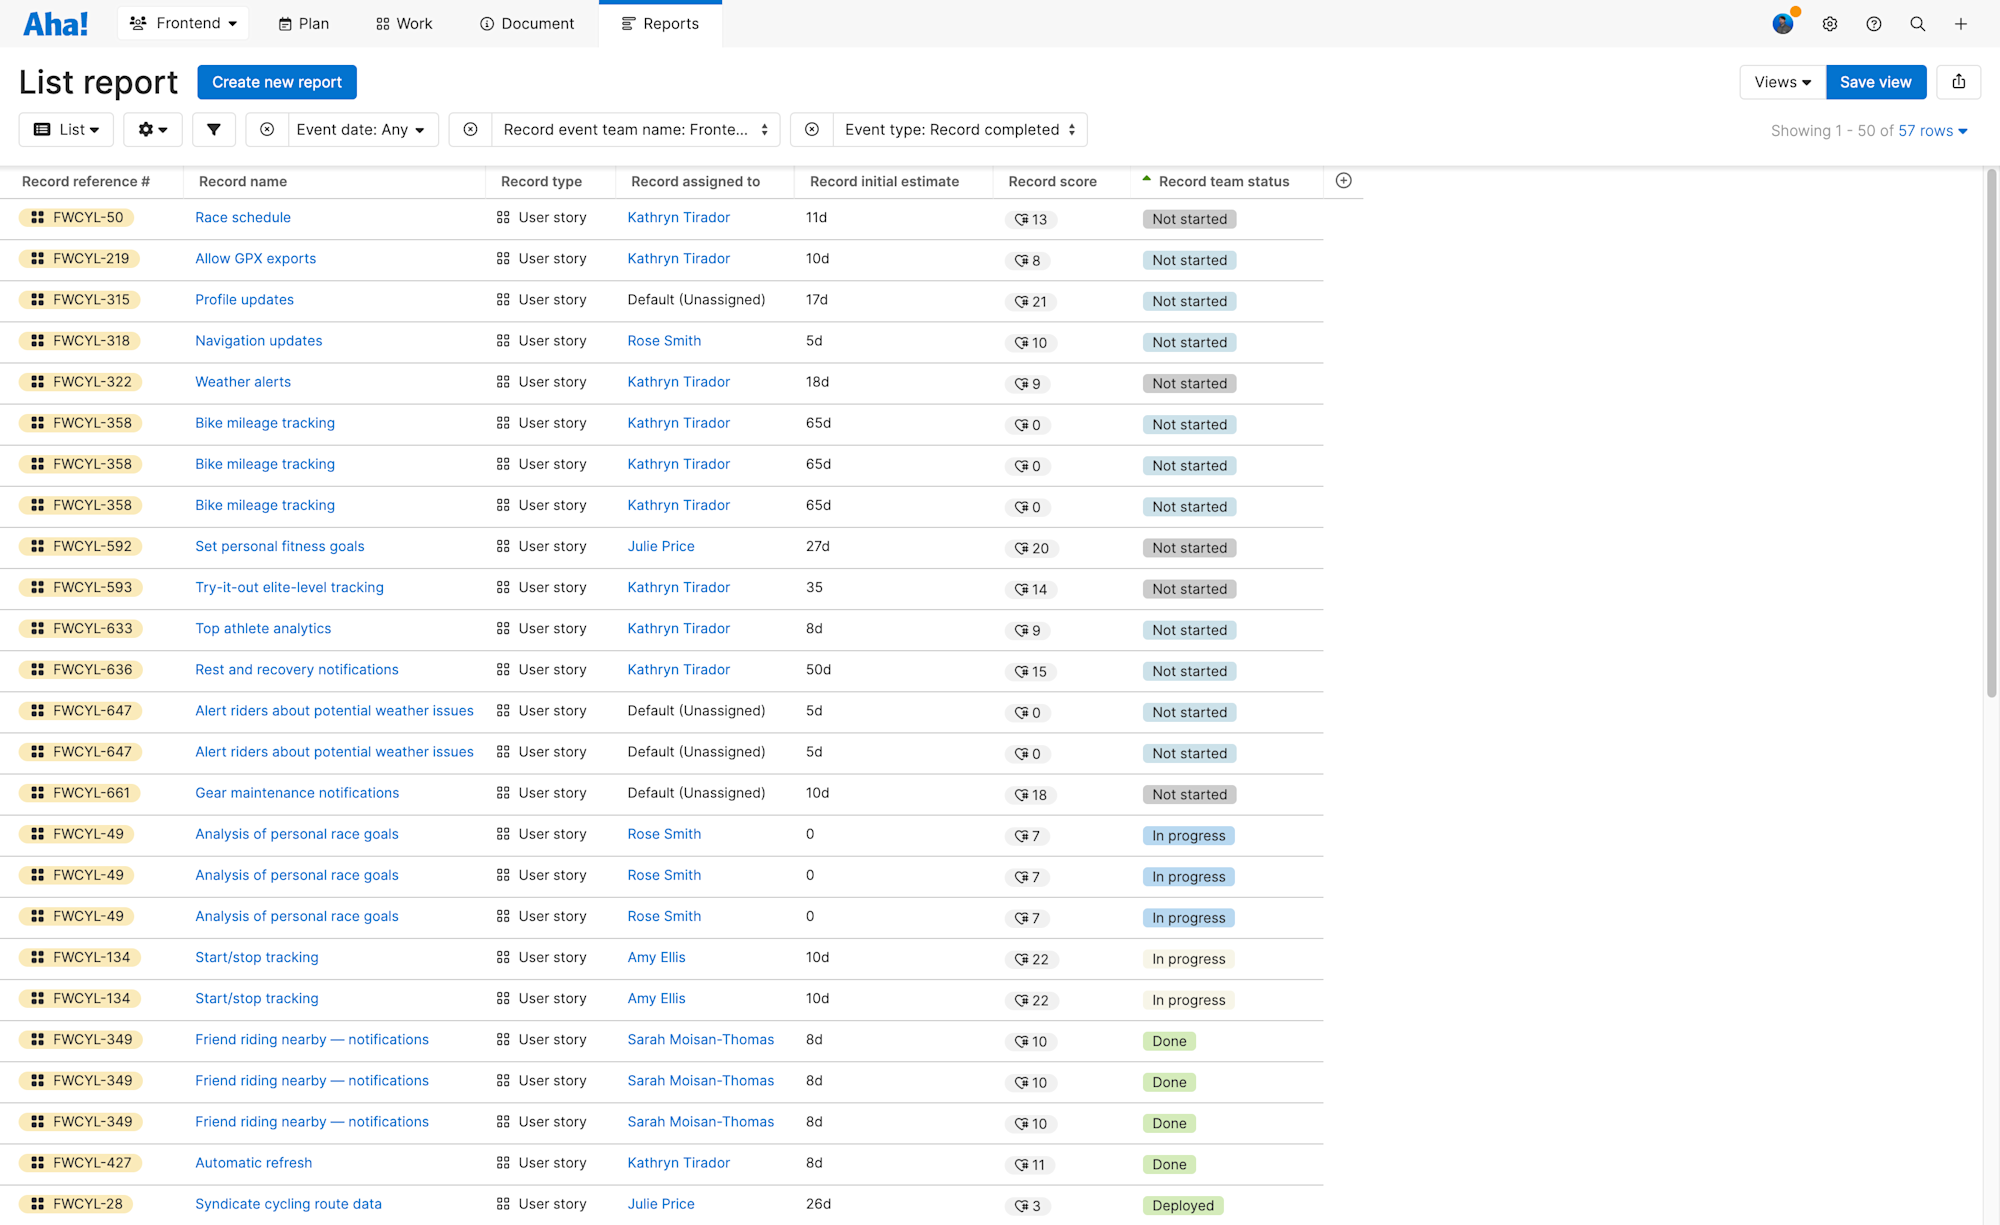Open the Views dropdown
This screenshot has width=2000, height=1225.
click(1782, 82)
